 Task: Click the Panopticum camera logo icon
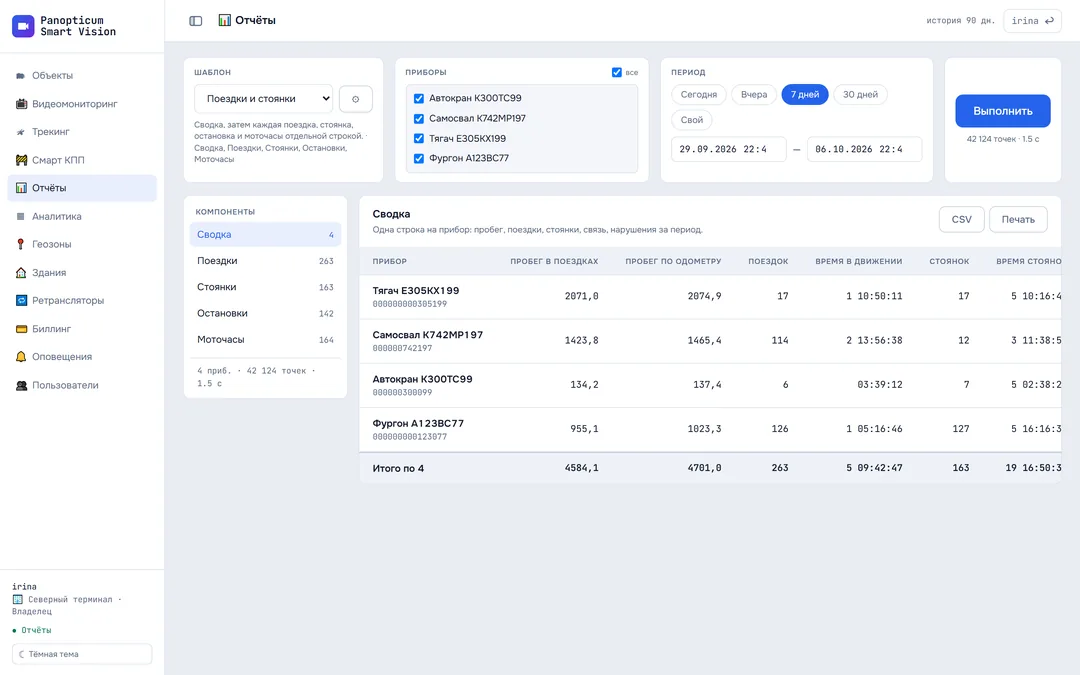click(23, 26)
